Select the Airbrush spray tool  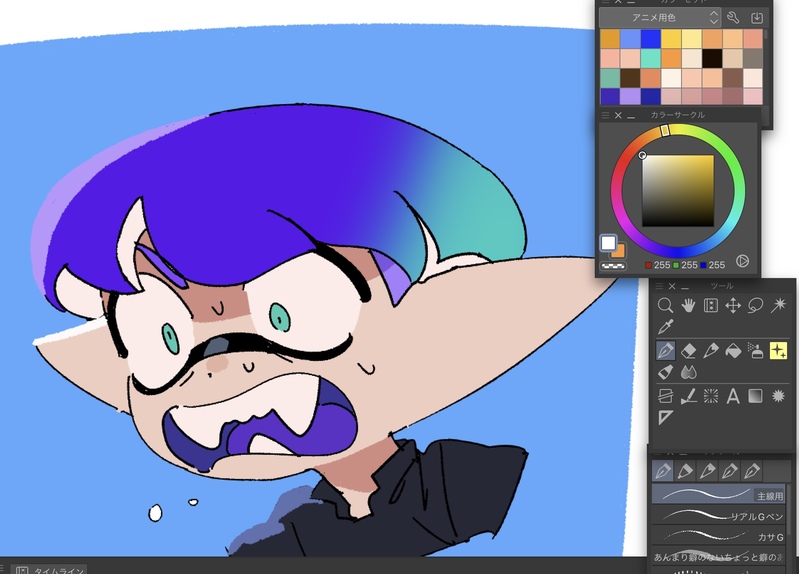pos(755,351)
